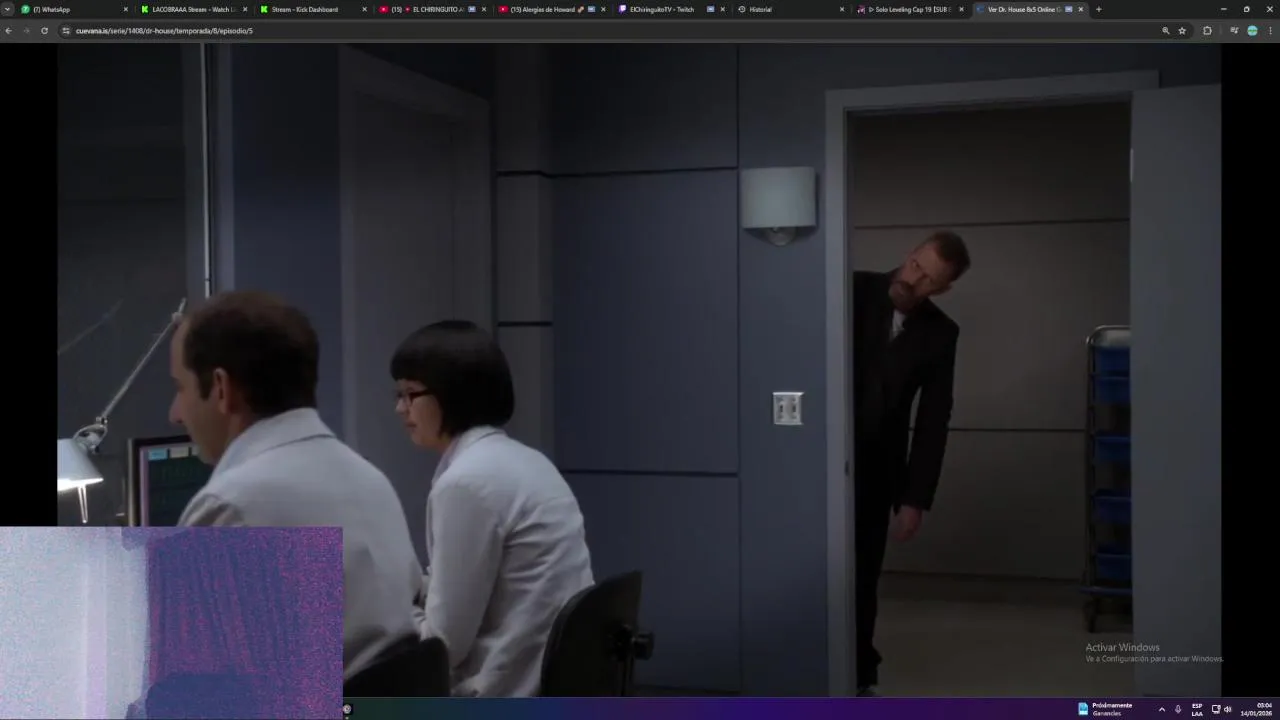Open a new browser tab
The height and width of the screenshot is (720, 1280).
[1098, 9]
